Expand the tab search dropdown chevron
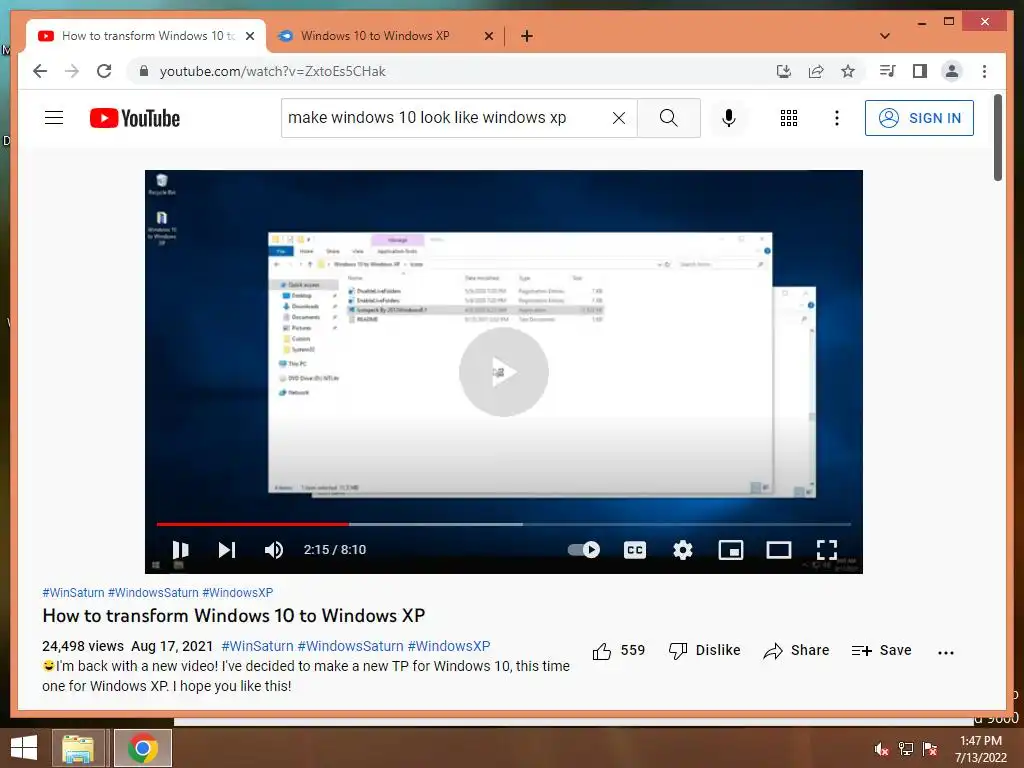The height and width of the screenshot is (768, 1024). pyautogui.click(x=885, y=36)
